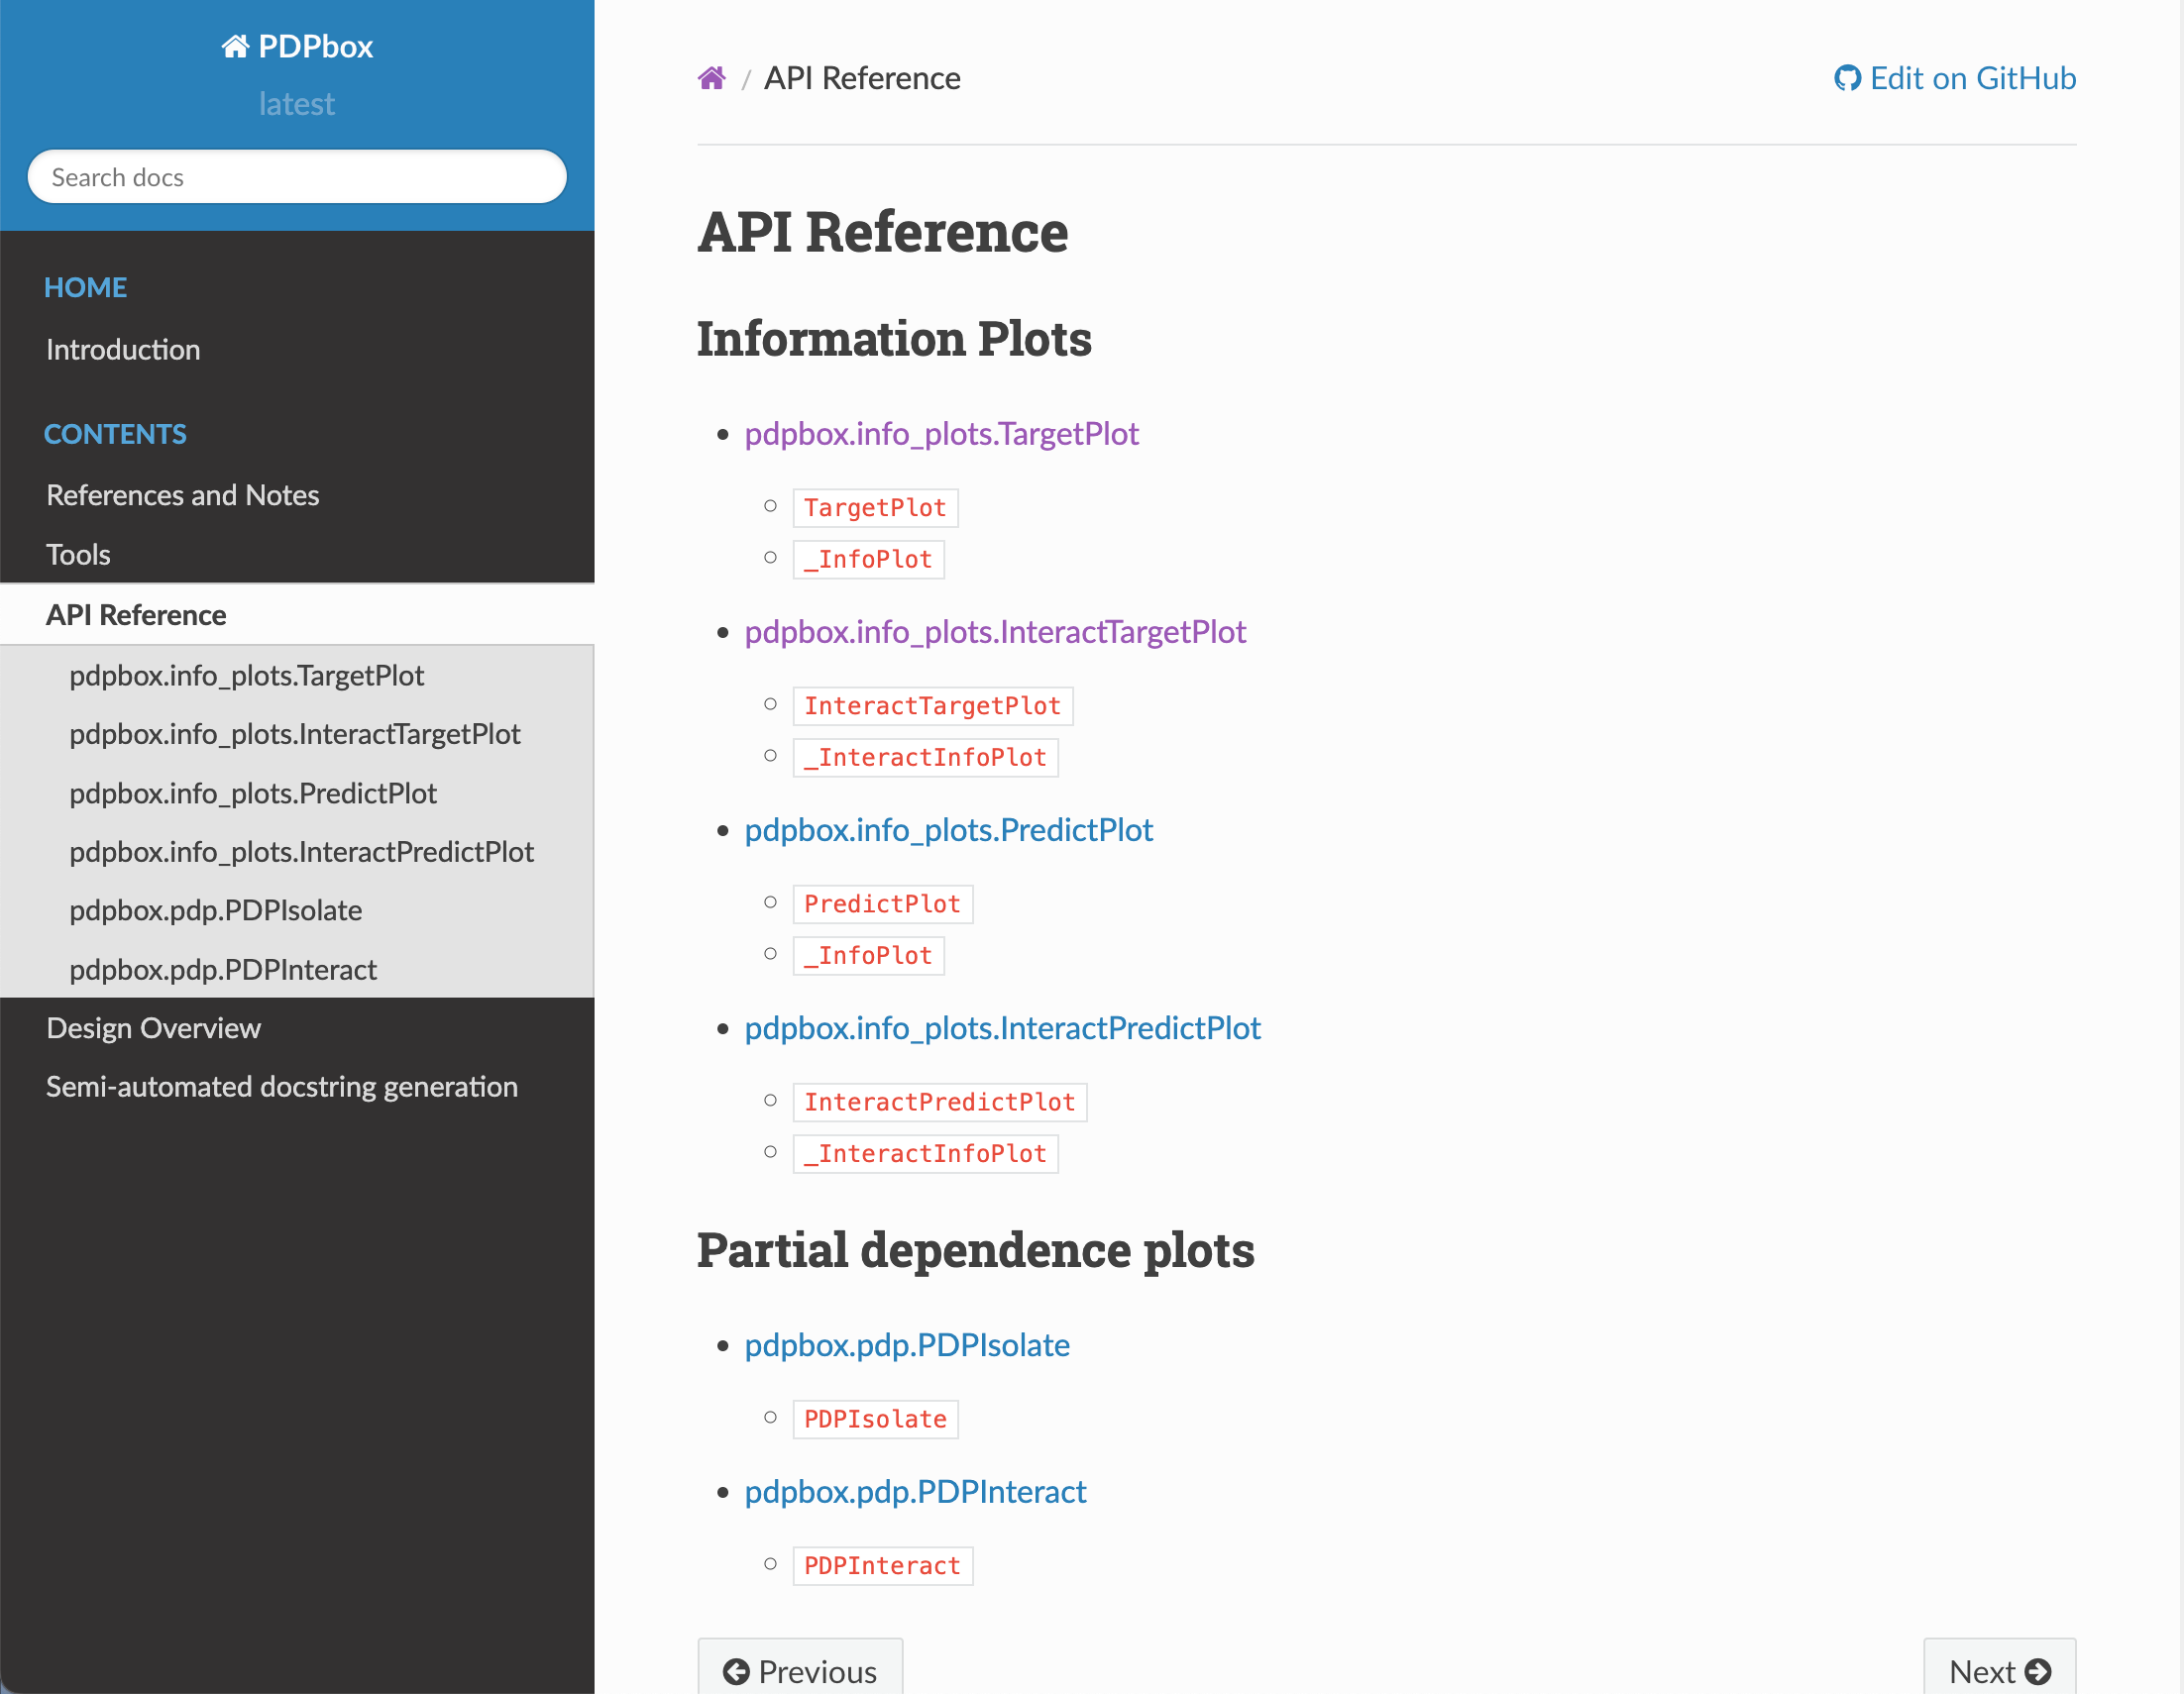Image resolution: width=2184 pixels, height=1694 pixels.
Task: Click the latest version label
Action: tap(296, 104)
